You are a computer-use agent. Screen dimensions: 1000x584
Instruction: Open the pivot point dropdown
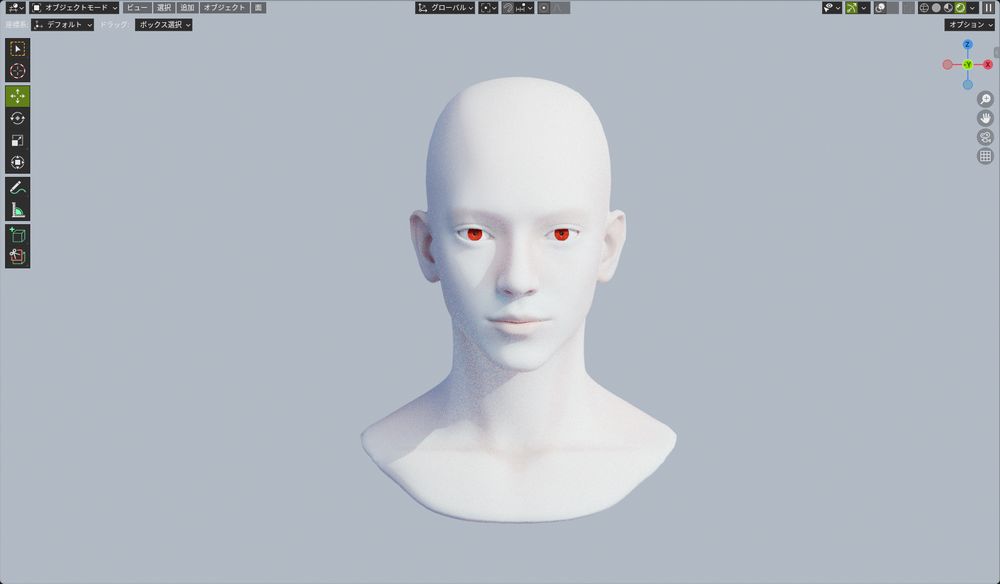(x=488, y=8)
